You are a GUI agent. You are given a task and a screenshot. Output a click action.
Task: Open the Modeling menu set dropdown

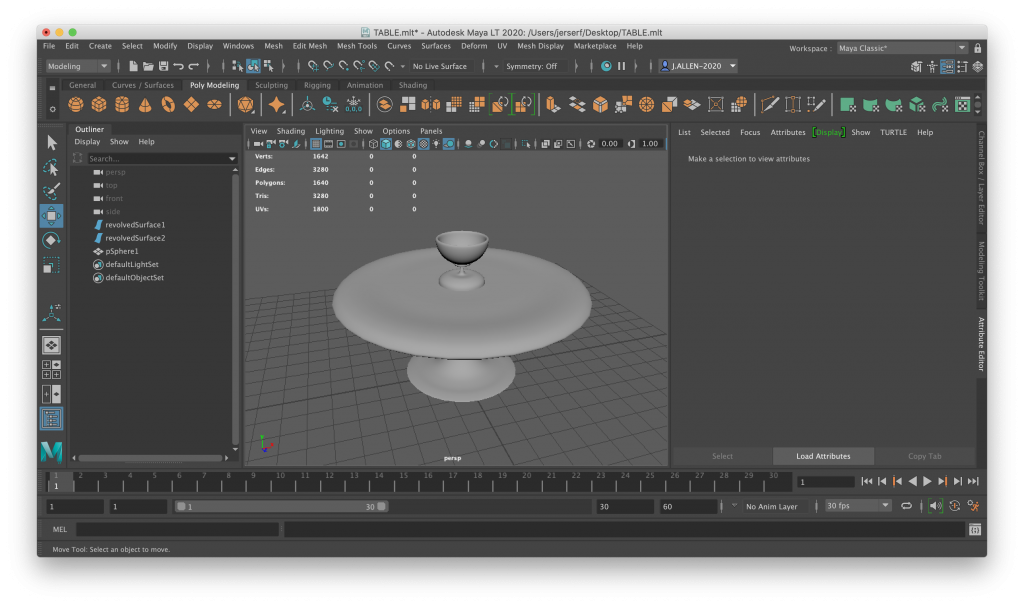76,66
